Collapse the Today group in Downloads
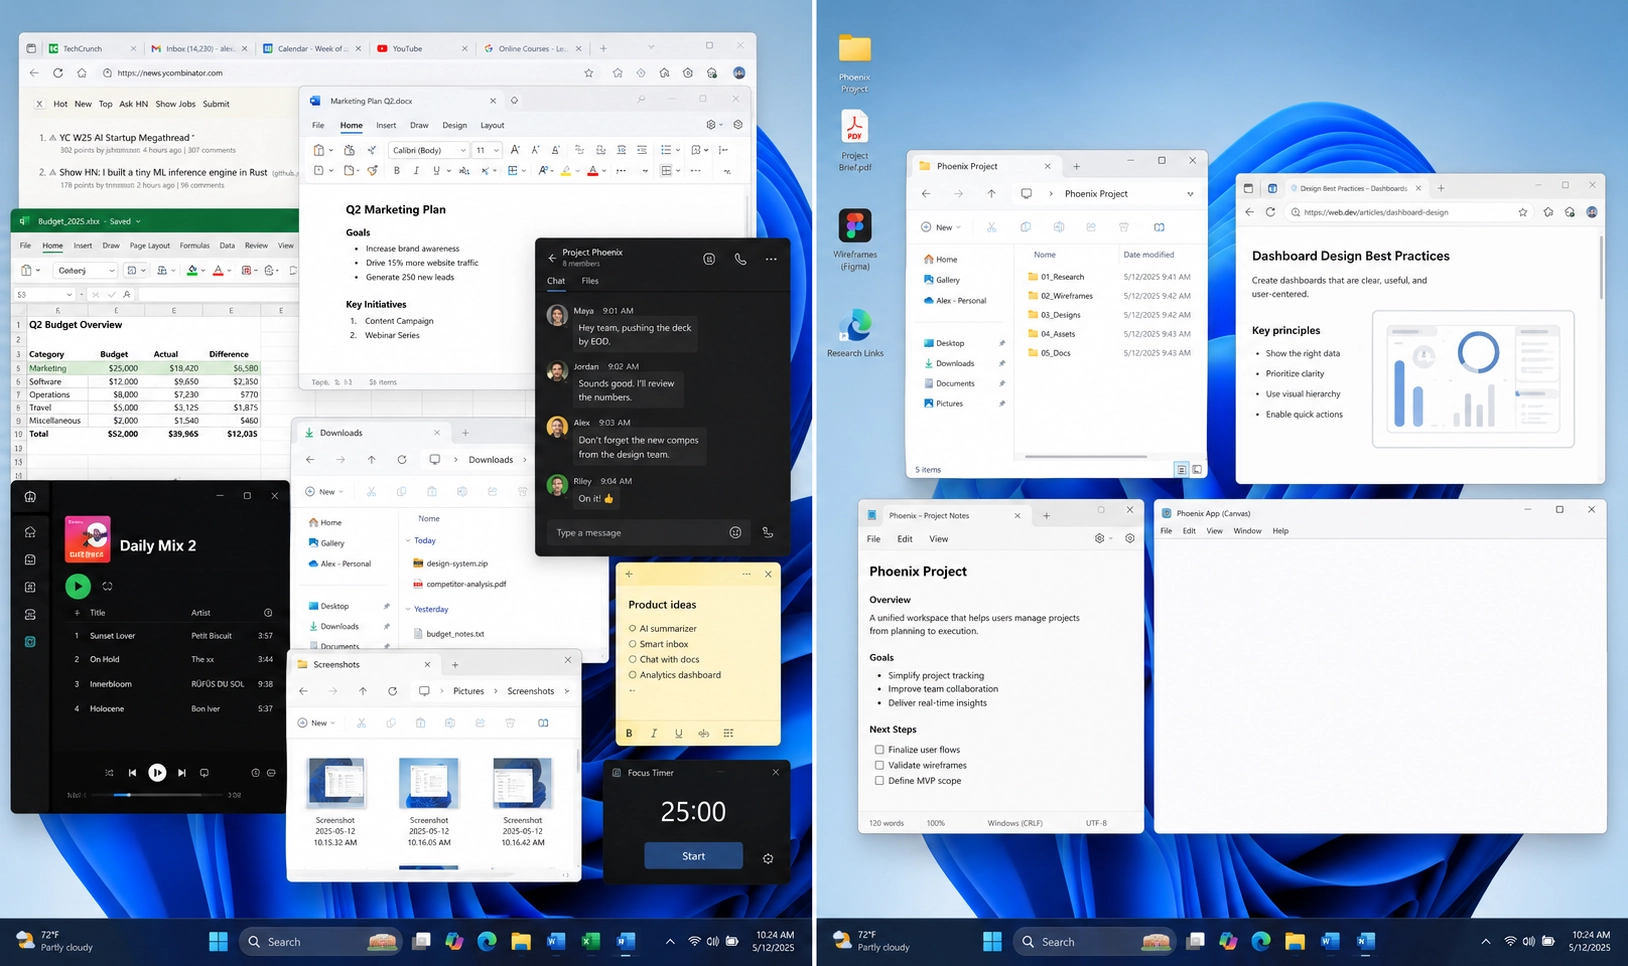 click(408, 540)
